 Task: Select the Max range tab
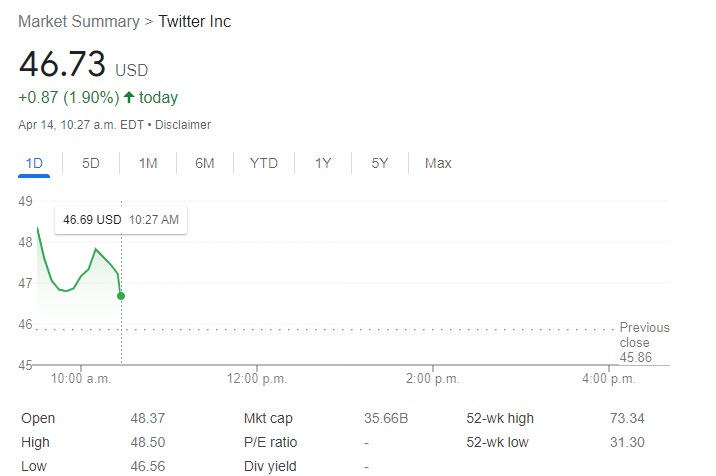(438, 163)
